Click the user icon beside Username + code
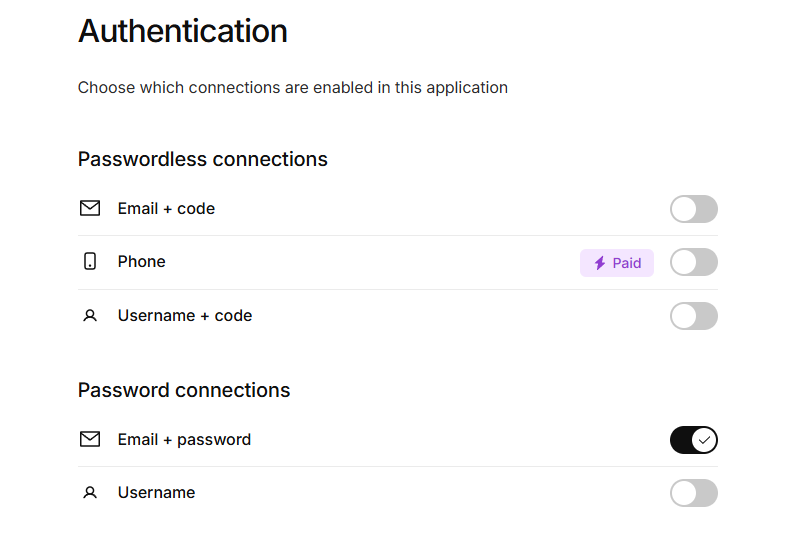Screen dimensions: 800x549 tap(90, 316)
